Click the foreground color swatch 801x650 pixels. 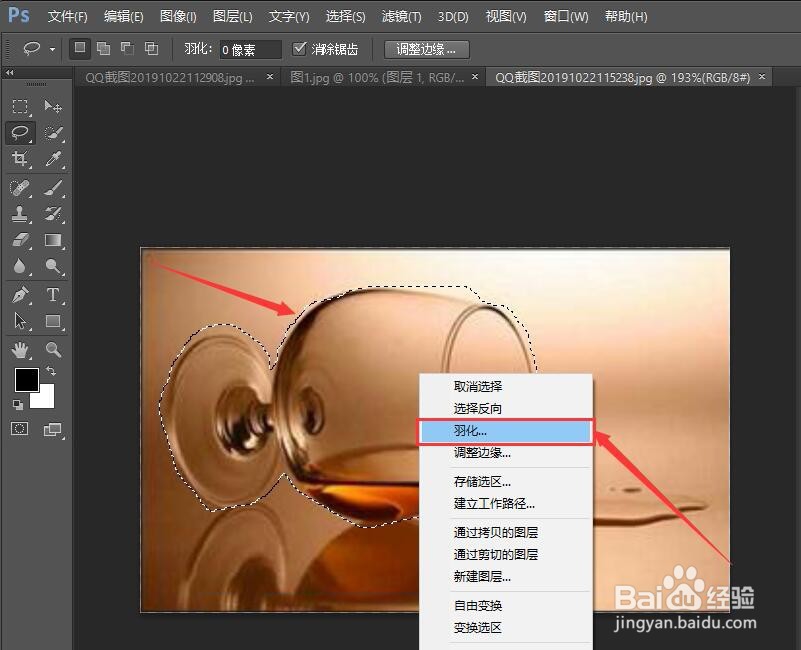click(26, 381)
